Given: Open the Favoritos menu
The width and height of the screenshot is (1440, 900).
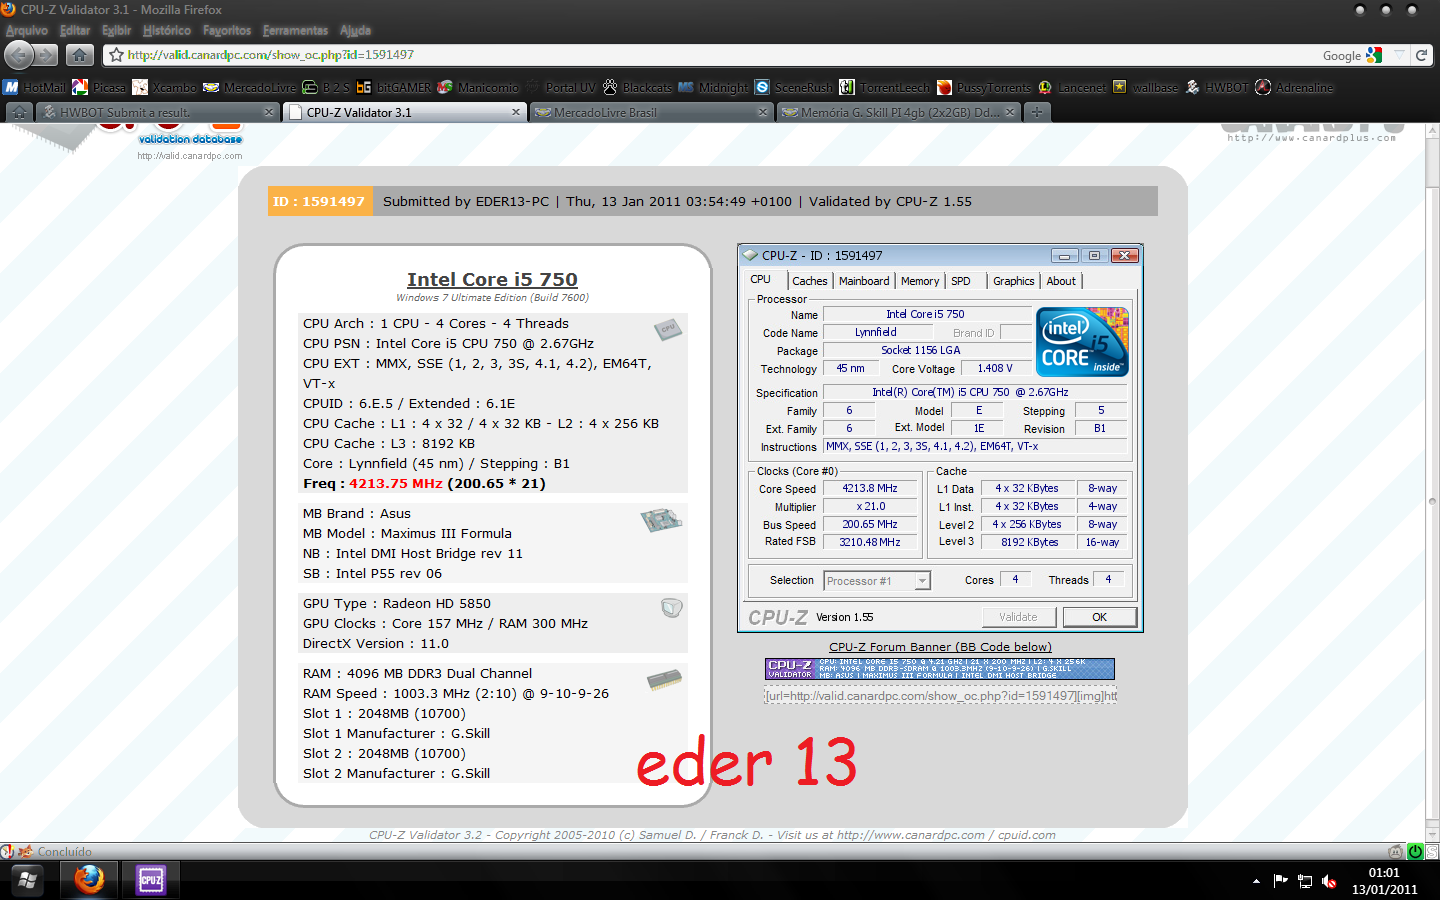Looking at the screenshot, I should [x=227, y=31].
